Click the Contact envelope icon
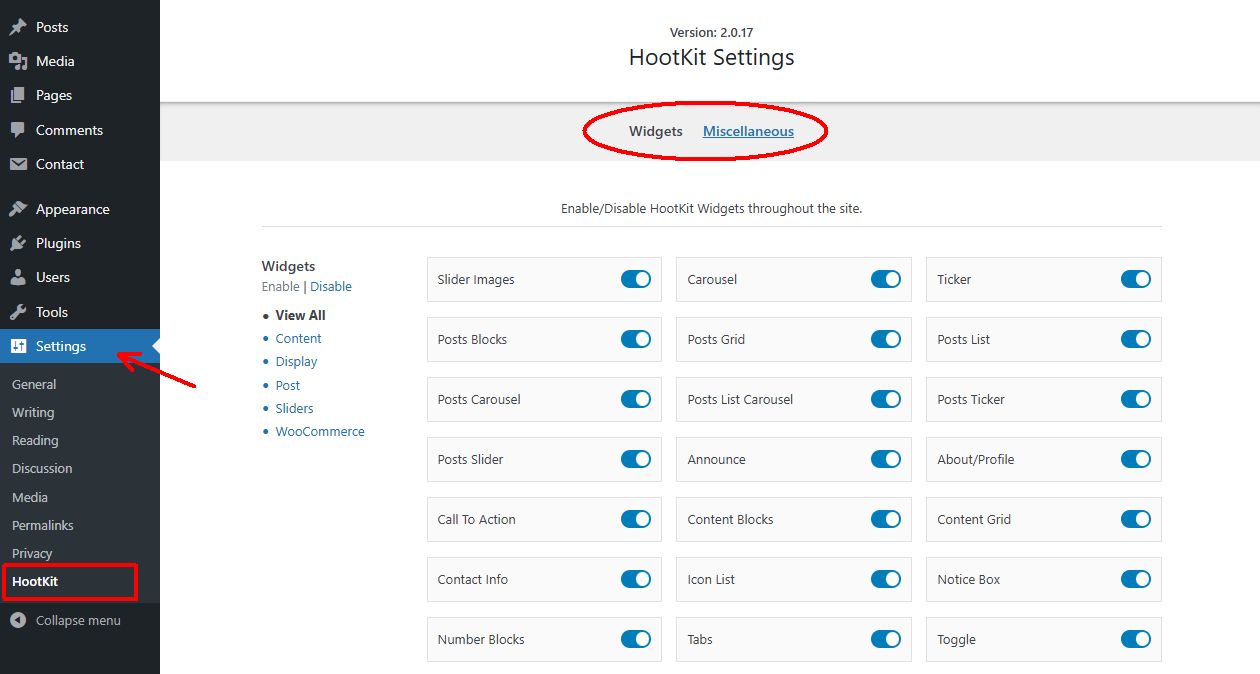The width and height of the screenshot is (1260, 674). [x=18, y=164]
